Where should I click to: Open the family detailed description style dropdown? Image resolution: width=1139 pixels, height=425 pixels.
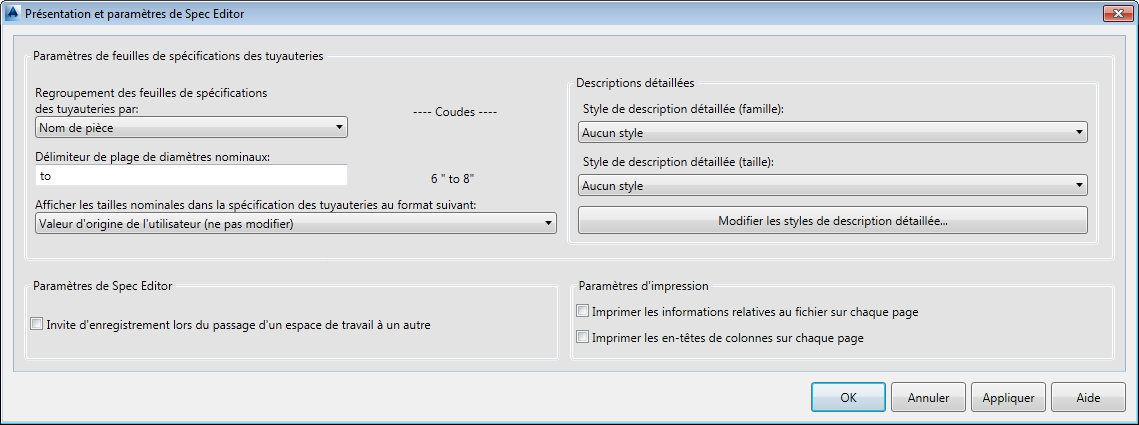point(832,132)
